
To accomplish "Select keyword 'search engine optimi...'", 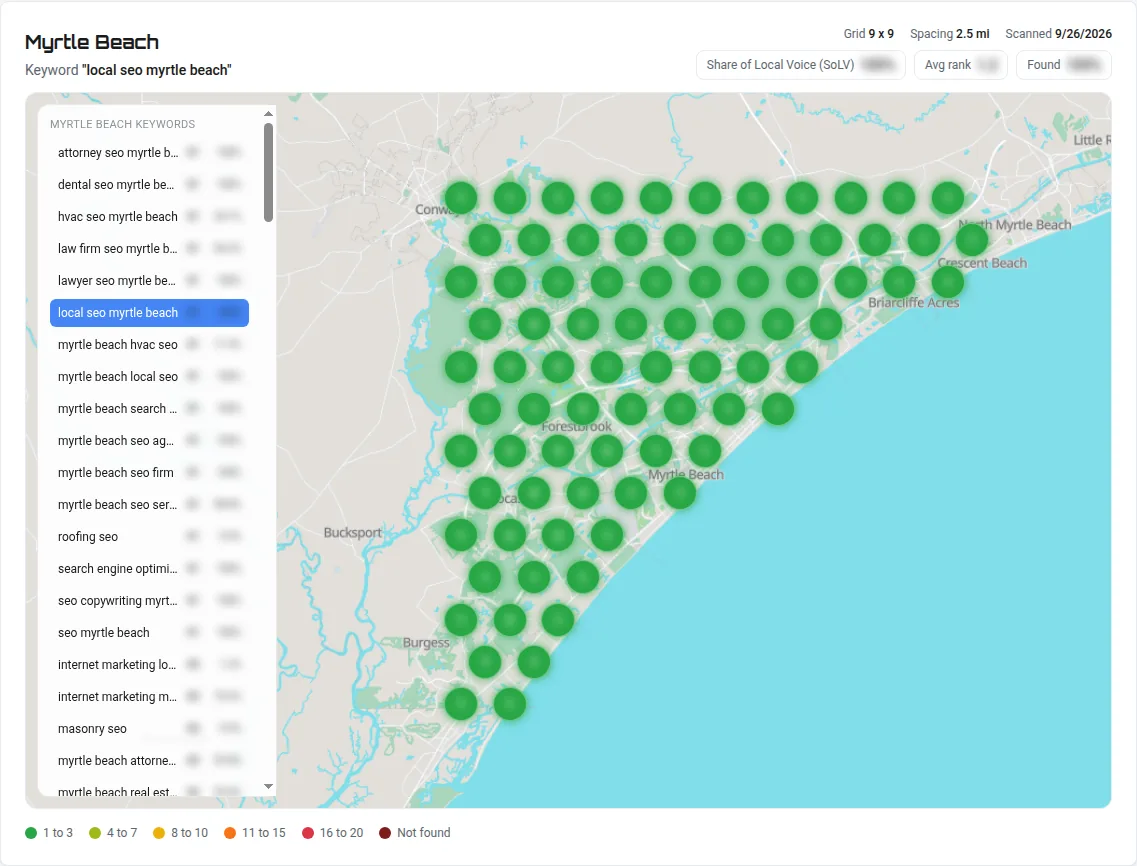I will [x=149, y=568].
